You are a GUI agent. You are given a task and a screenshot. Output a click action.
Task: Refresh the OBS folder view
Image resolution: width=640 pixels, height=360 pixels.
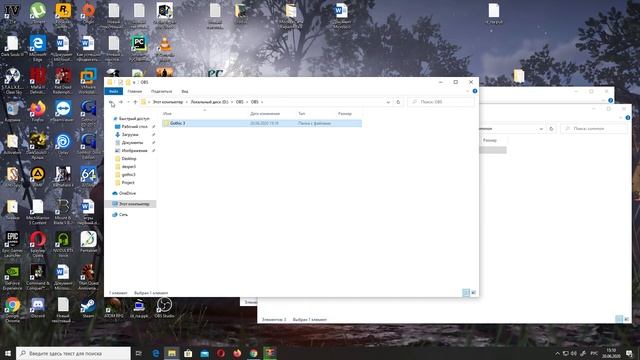[398, 102]
